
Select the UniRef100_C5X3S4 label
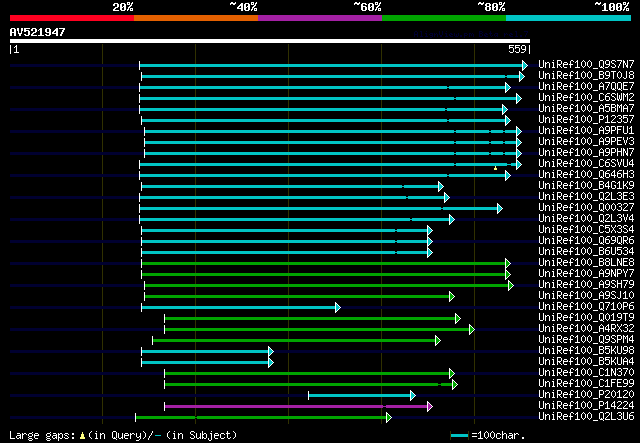click(586, 229)
